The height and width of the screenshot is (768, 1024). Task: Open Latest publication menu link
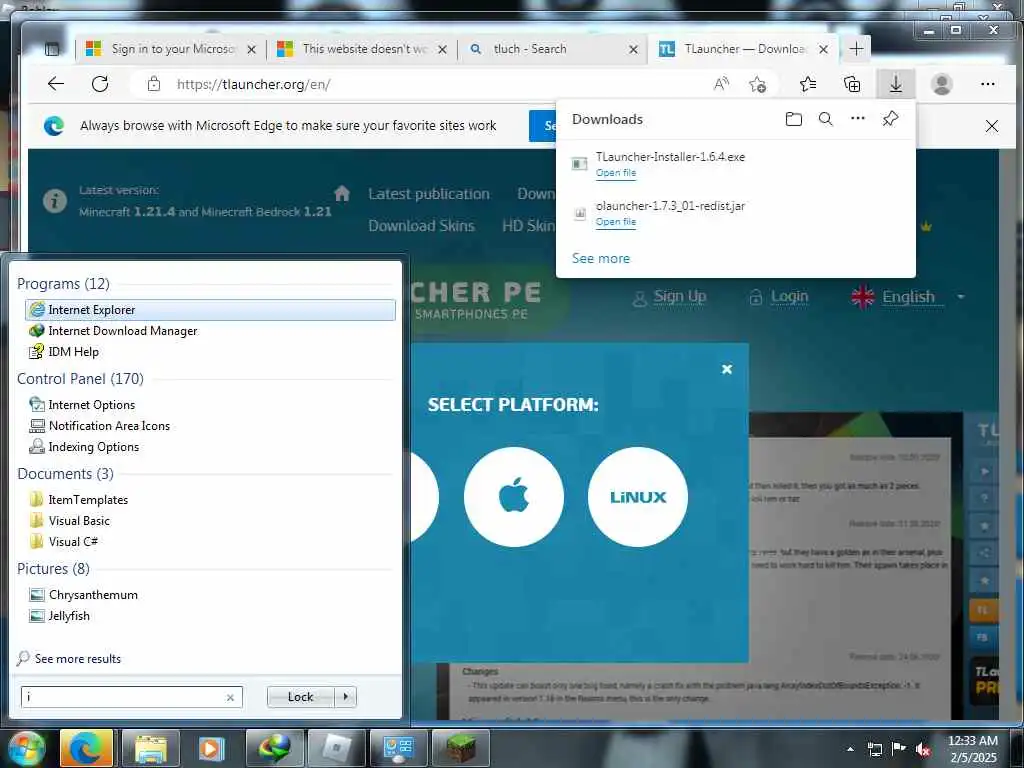click(428, 194)
